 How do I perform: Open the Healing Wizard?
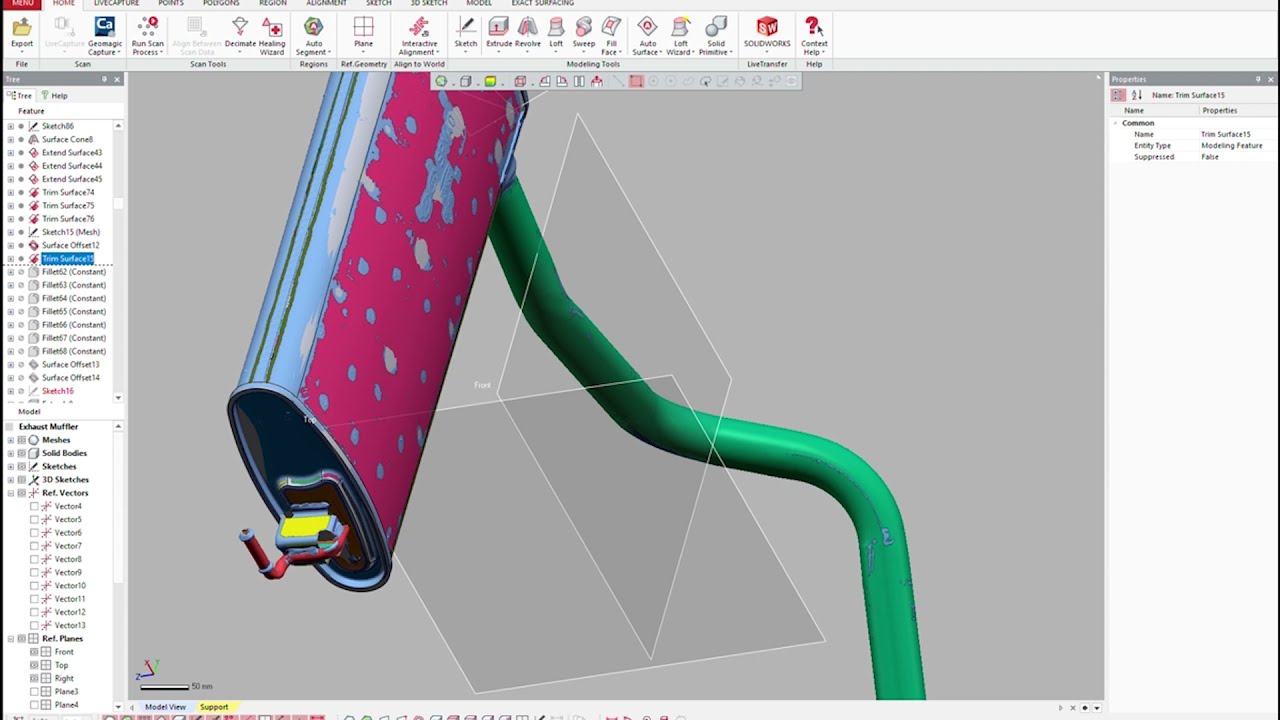point(272,35)
